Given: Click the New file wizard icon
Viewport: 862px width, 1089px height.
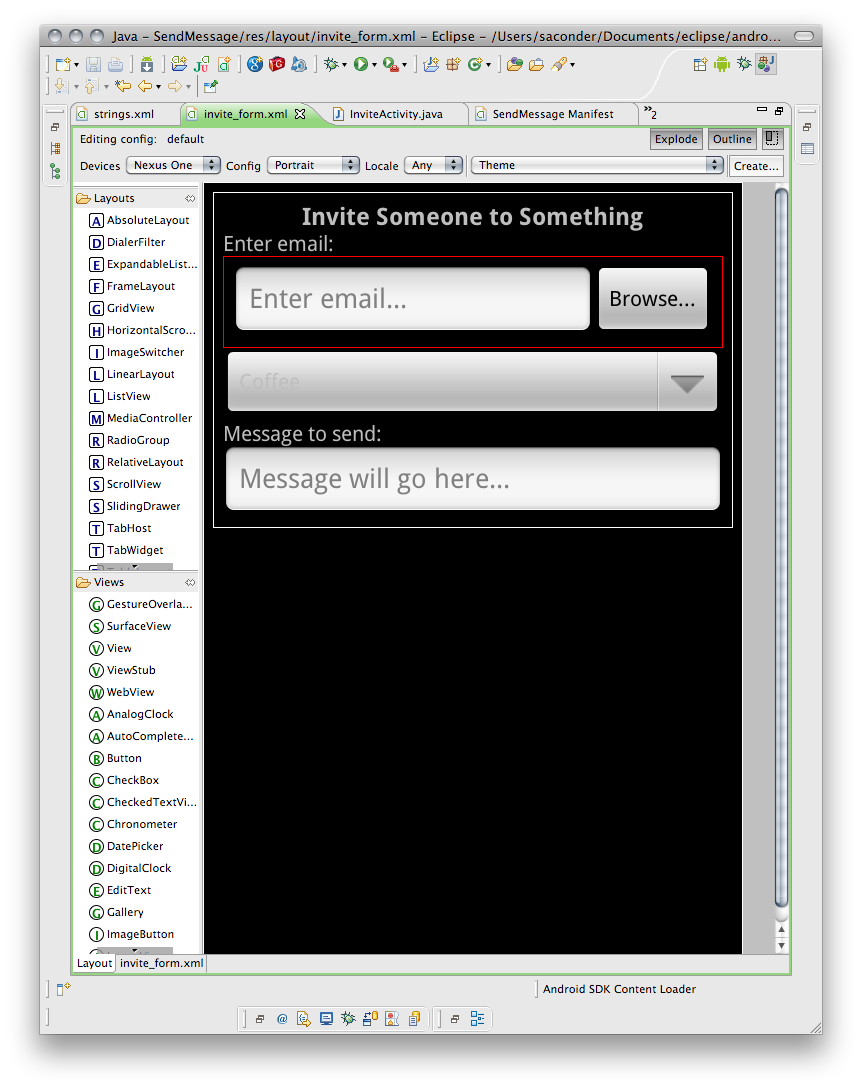Looking at the screenshot, I should point(63,65).
